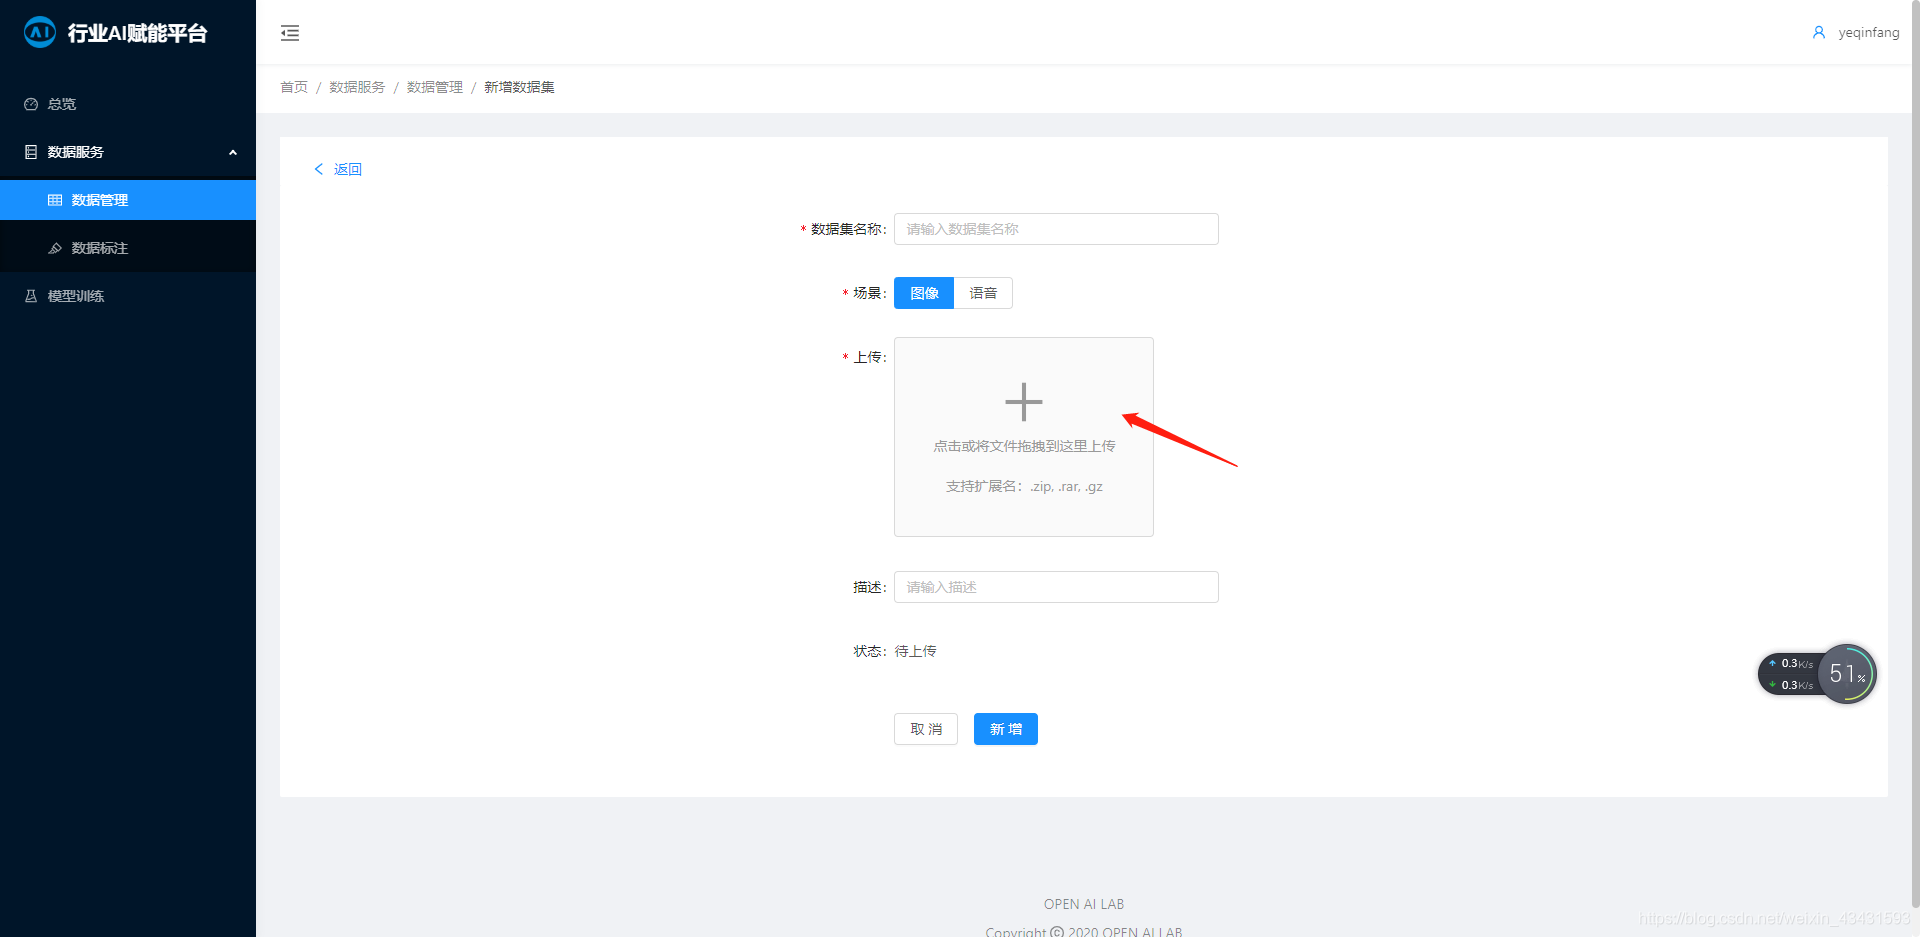Open 模型训练 in sidebar
Viewport: 1920px width, 937px height.
(x=128, y=296)
